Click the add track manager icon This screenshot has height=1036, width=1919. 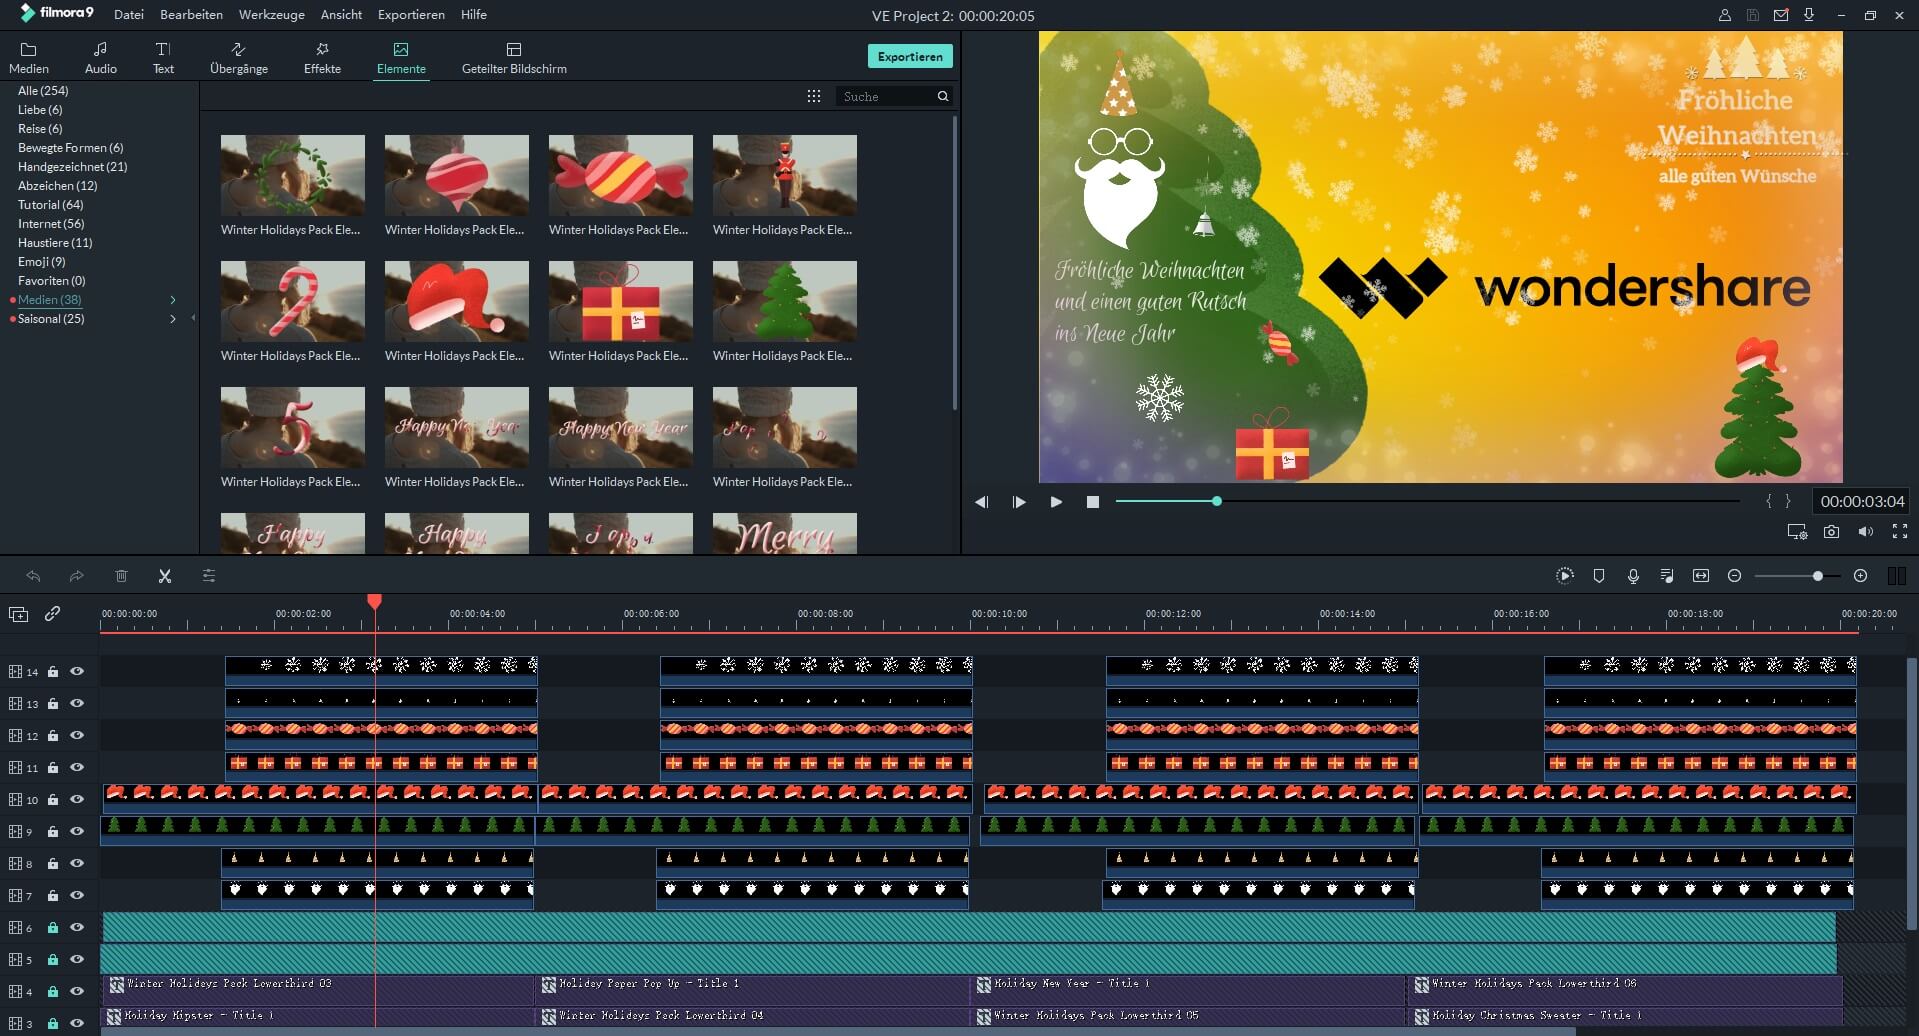pos(18,614)
